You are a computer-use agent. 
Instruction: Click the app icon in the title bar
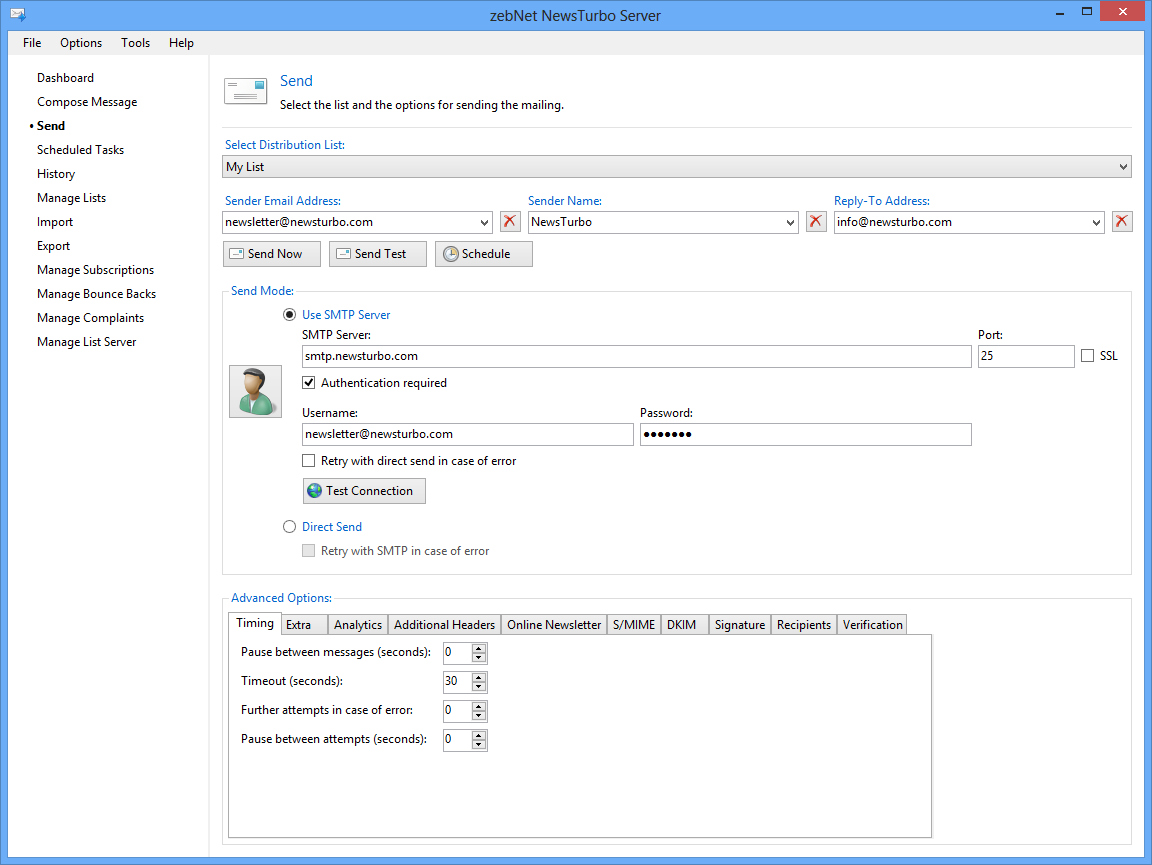click(x=17, y=15)
